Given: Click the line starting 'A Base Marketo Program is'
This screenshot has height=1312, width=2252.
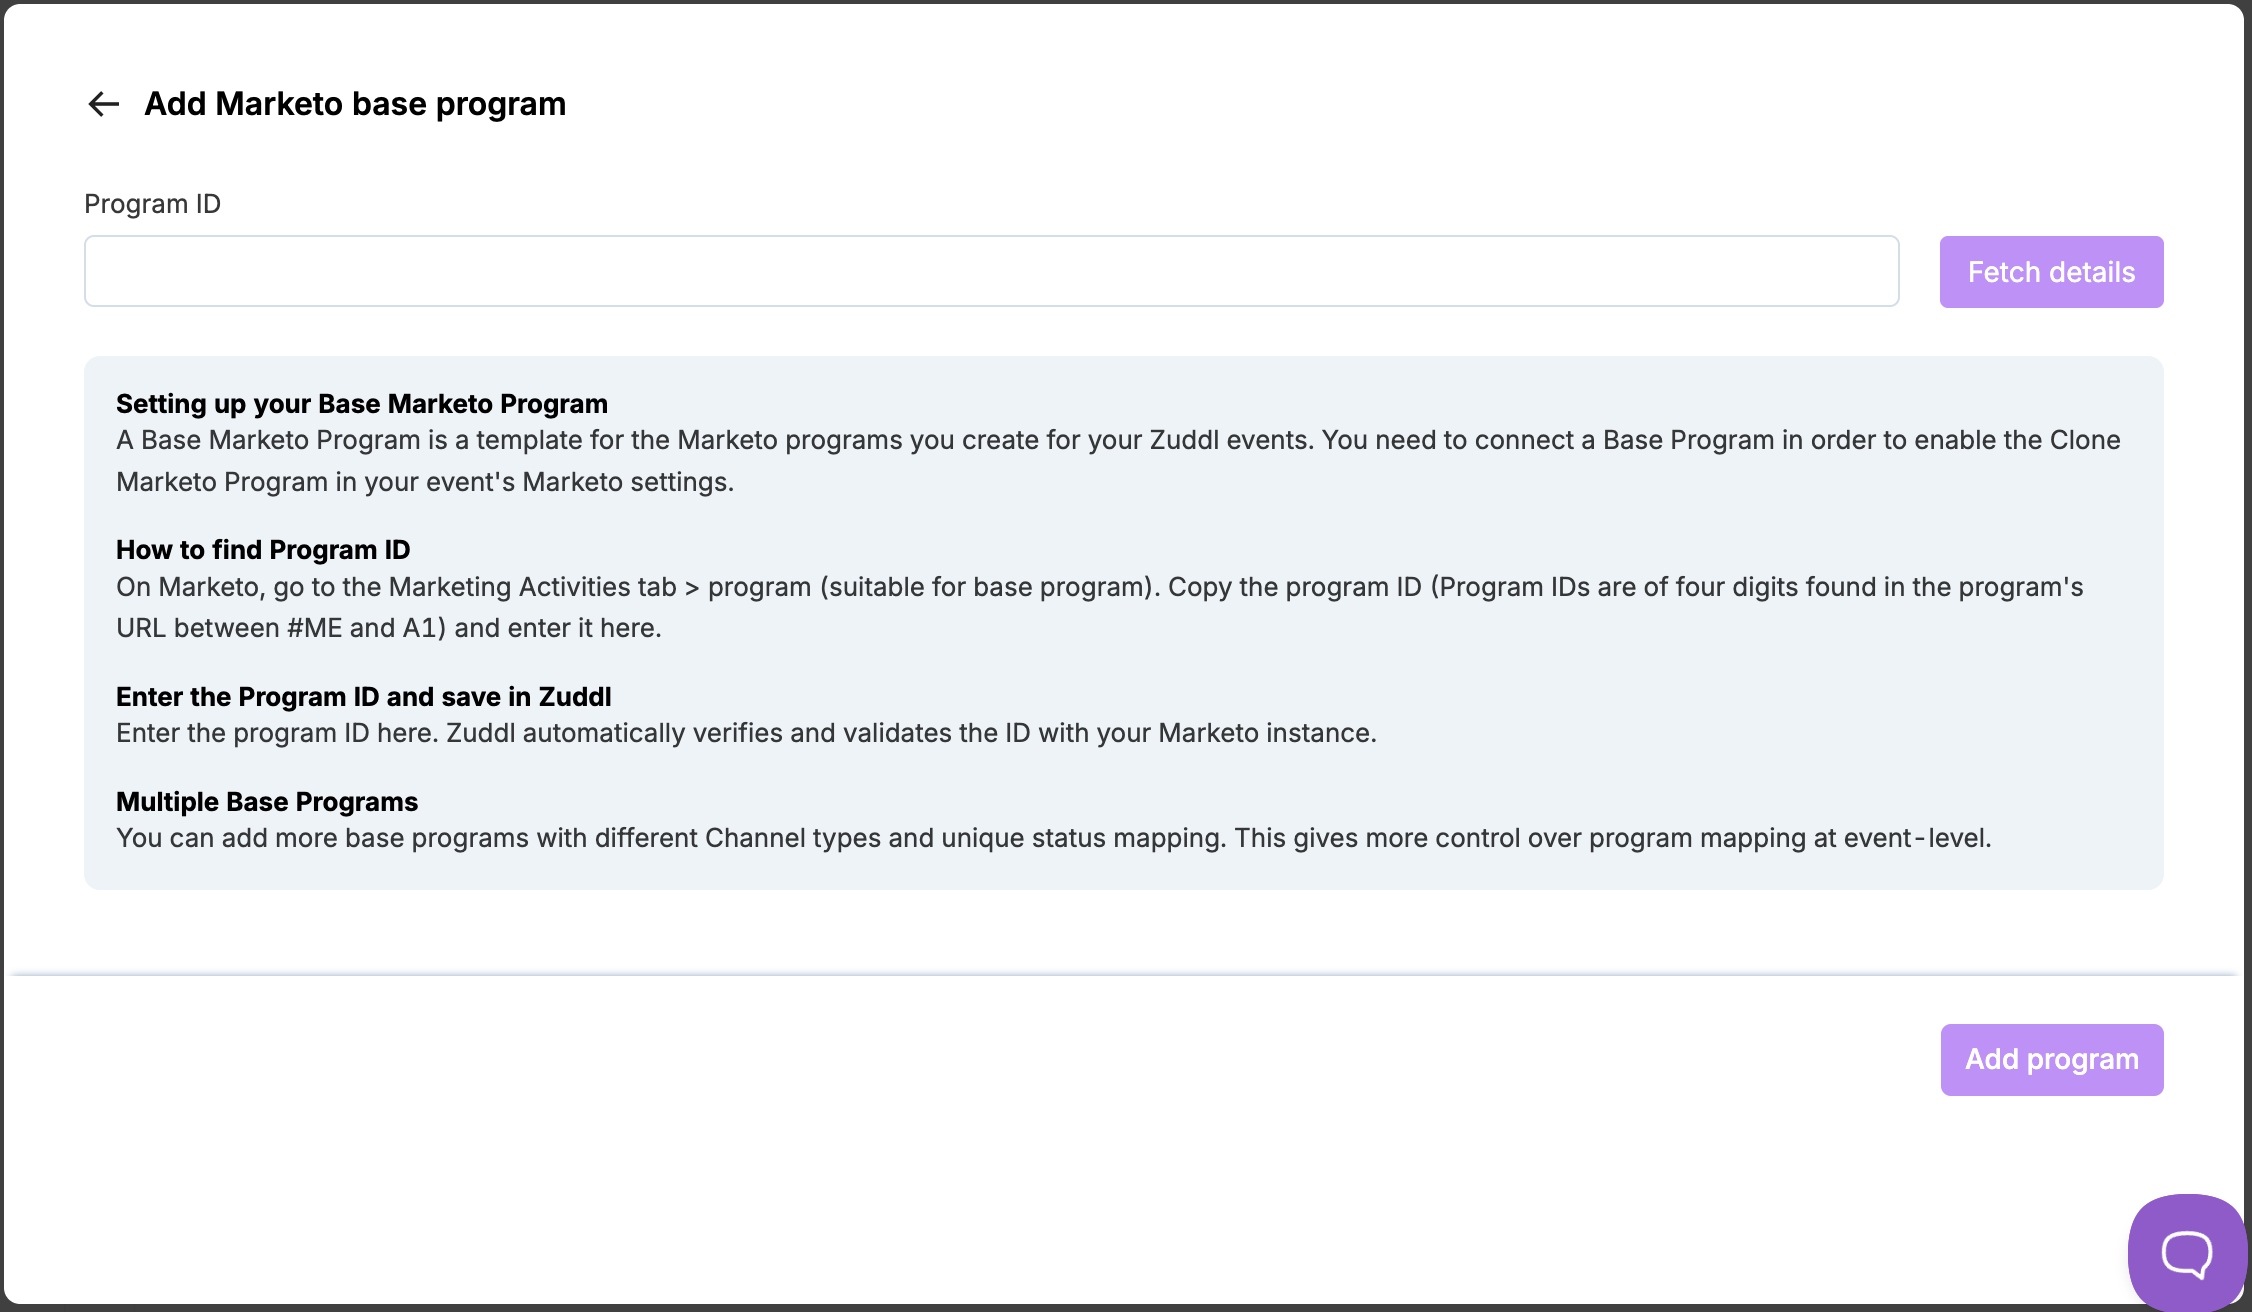Looking at the screenshot, I should click(1118, 440).
